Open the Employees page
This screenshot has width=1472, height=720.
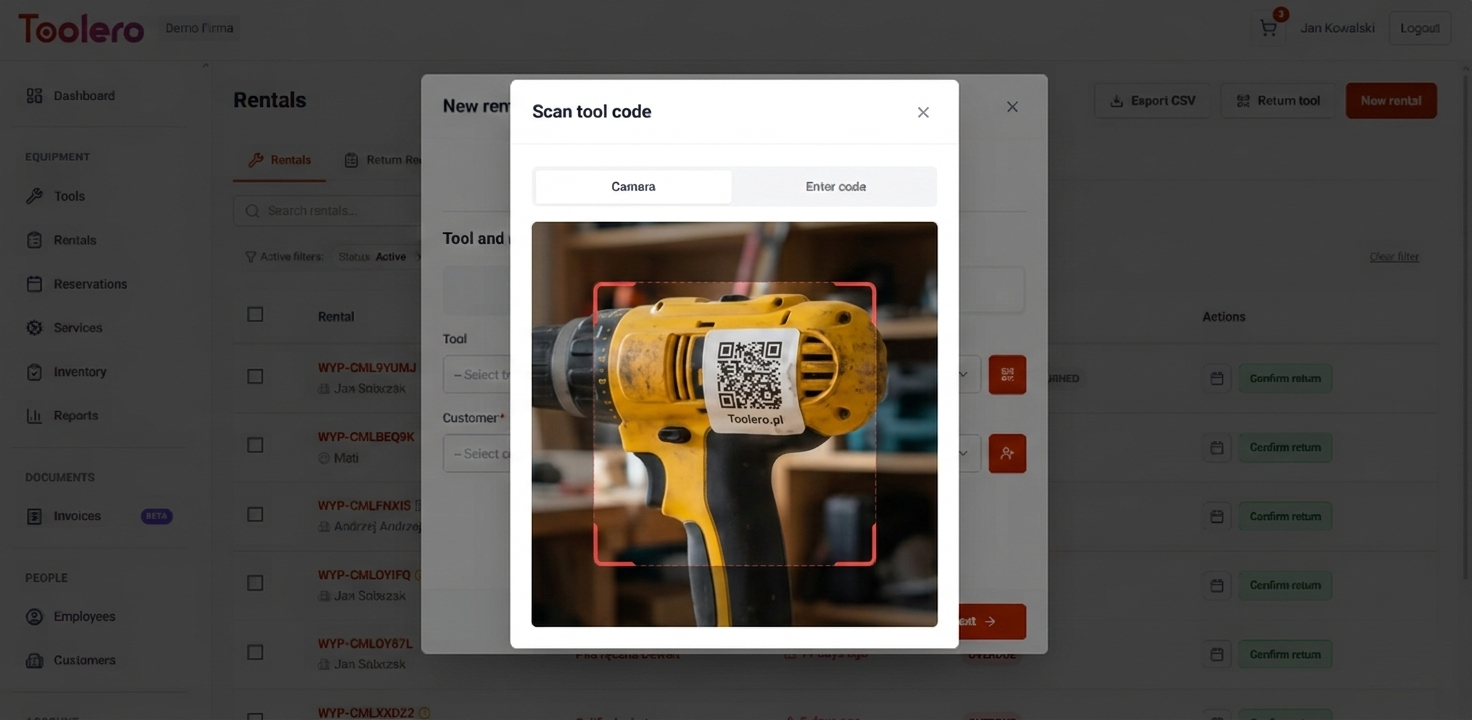point(84,616)
